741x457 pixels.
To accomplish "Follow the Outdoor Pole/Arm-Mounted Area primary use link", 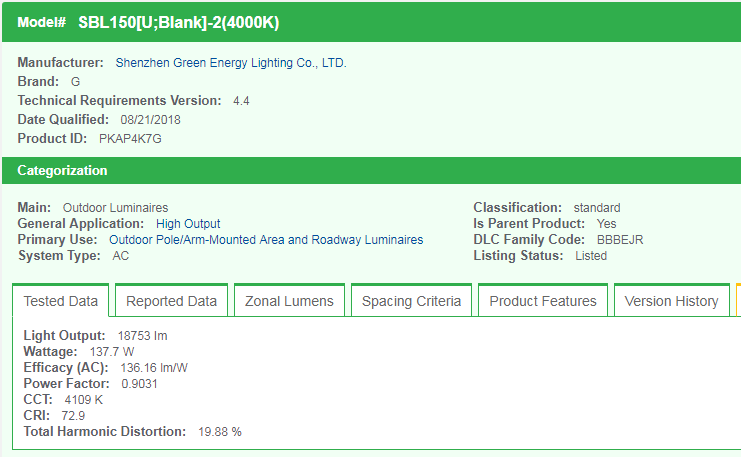I will 266,240.
